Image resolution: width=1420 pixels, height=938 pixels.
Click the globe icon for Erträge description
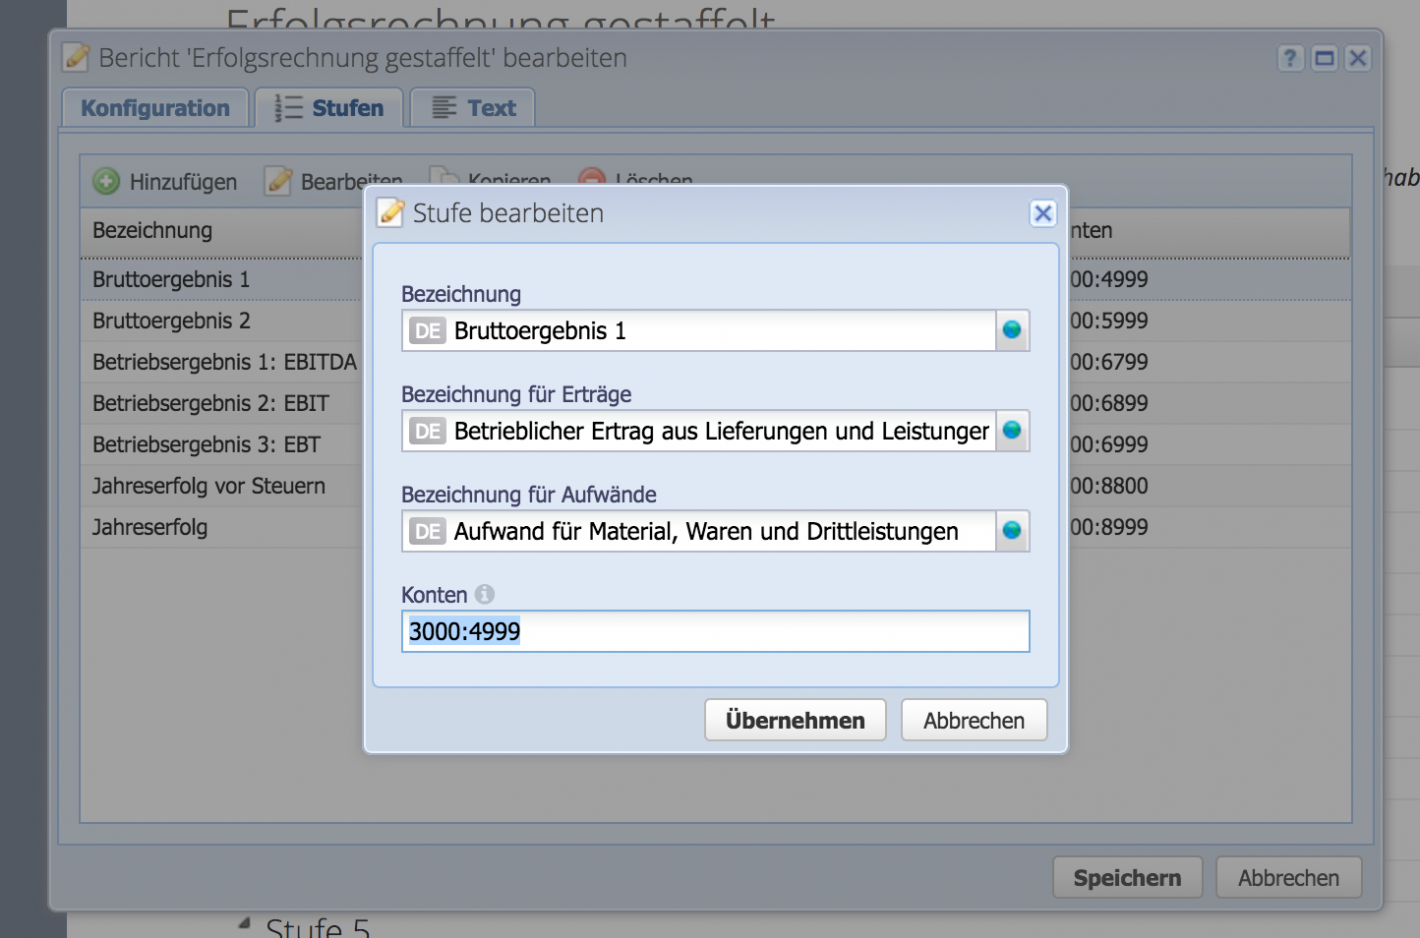1011,431
